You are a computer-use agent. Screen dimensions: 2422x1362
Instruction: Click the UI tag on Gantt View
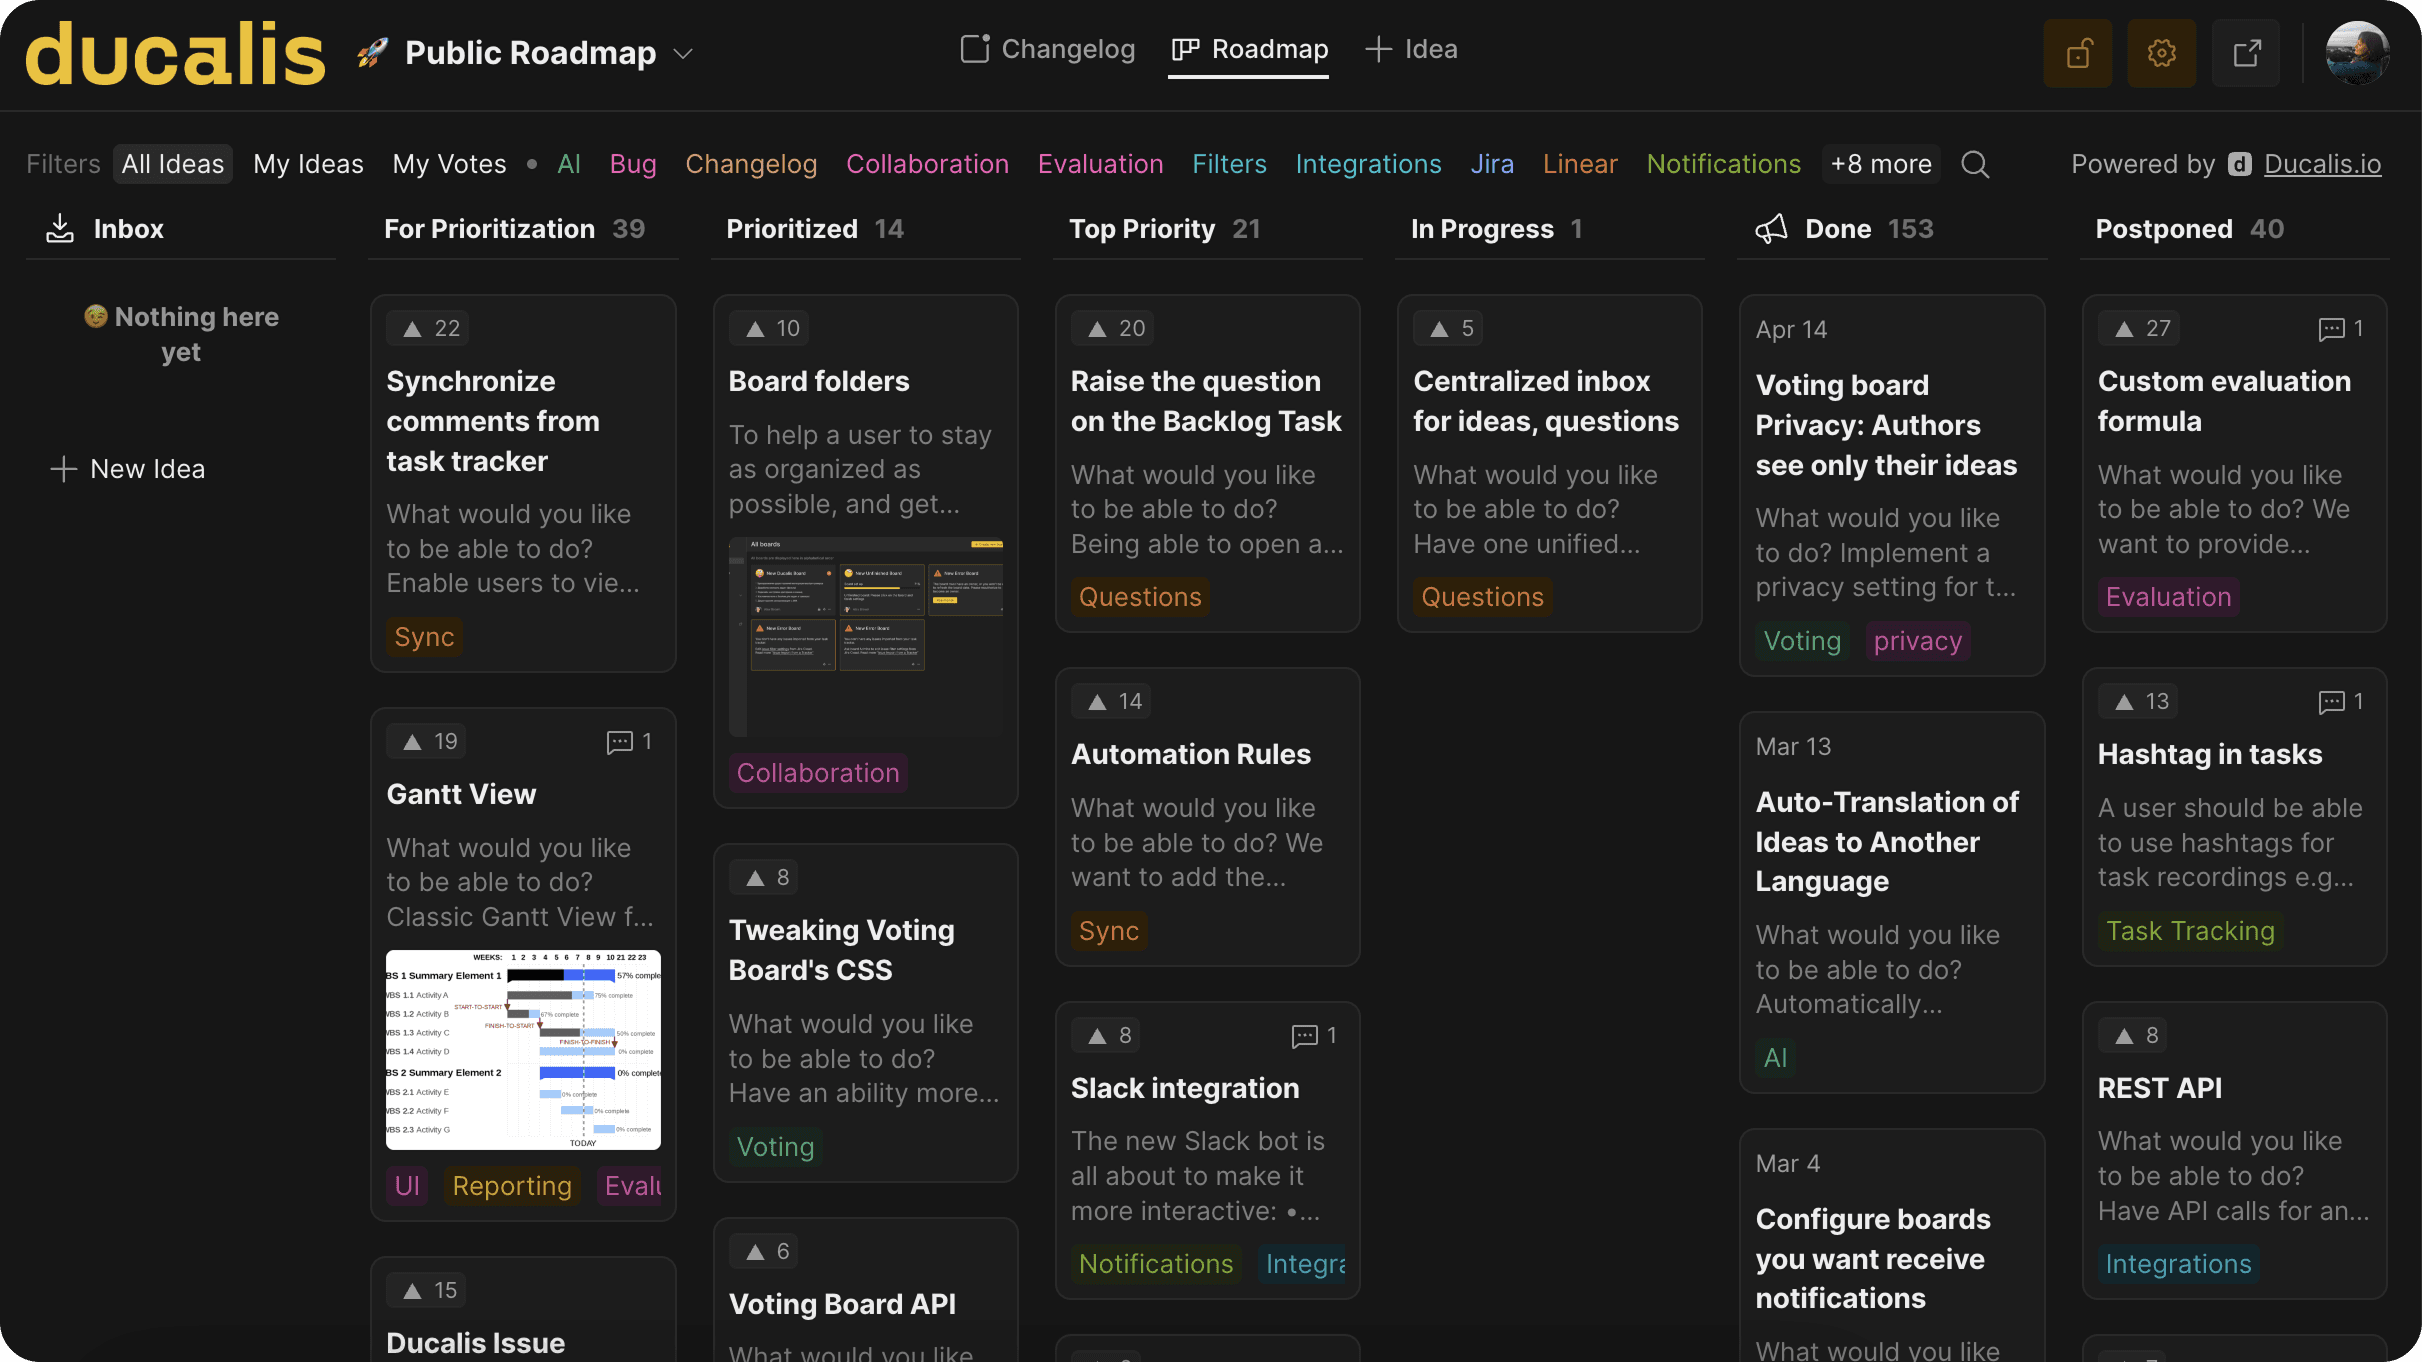coord(407,1186)
